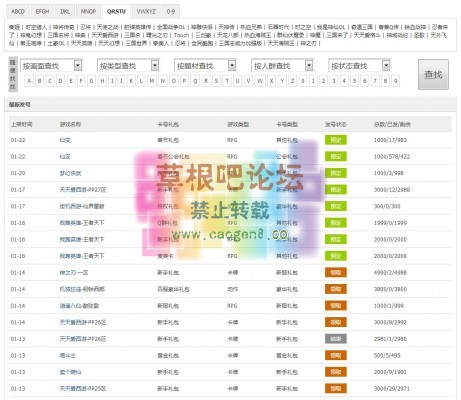Filter by letter W
461x400 pixels.
260,81
